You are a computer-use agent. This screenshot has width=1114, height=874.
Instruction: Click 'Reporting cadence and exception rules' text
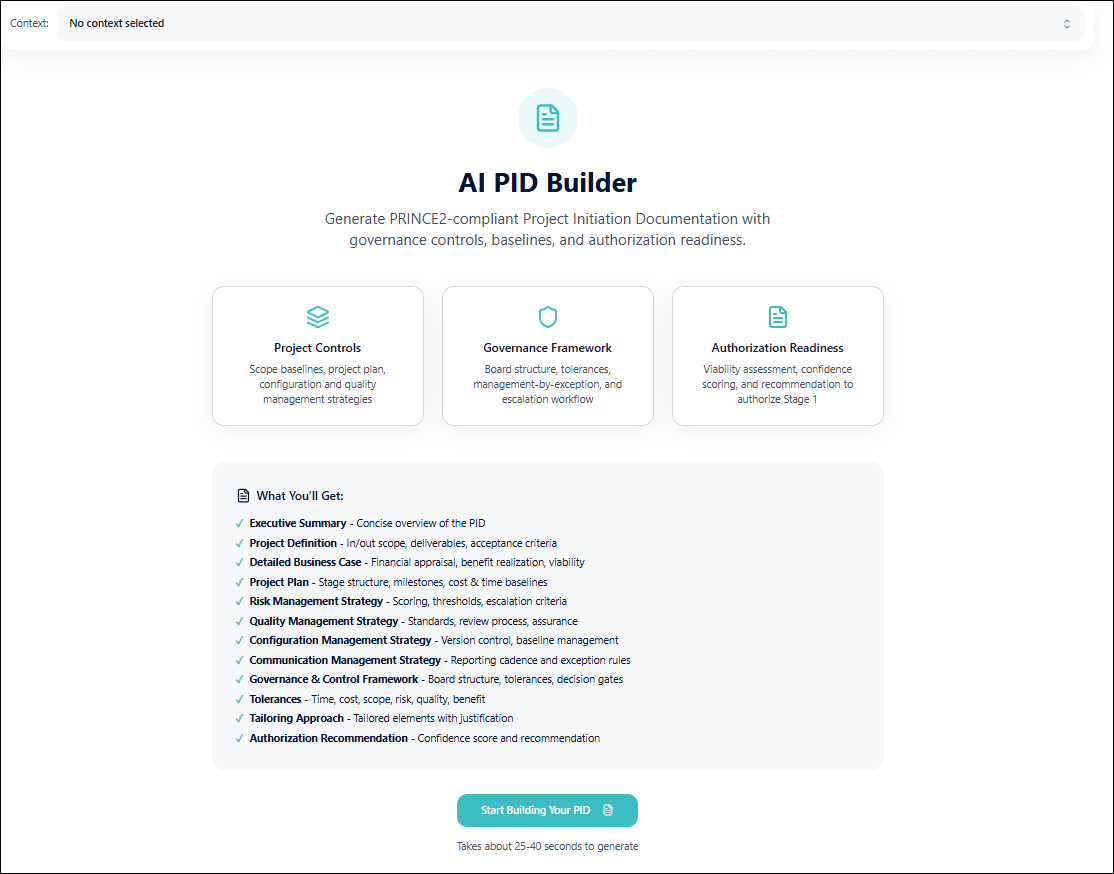541,660
